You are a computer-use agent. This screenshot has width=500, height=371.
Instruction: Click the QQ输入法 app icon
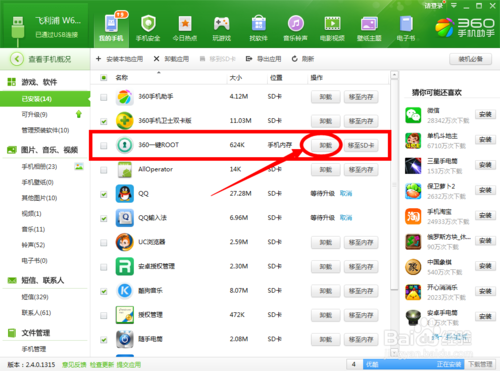(125, 218)
